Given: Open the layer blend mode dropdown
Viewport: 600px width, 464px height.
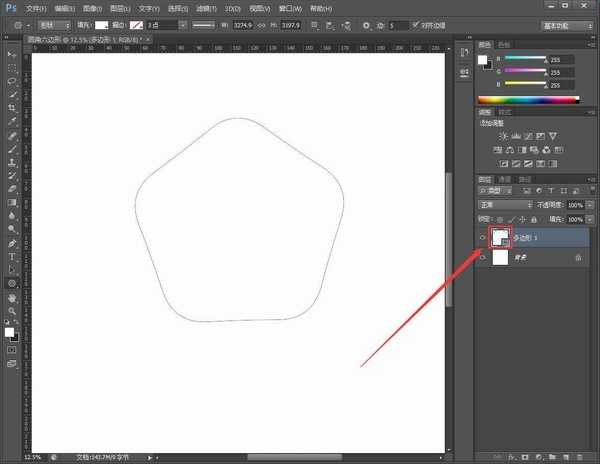Looking at the screenshot, I should (x=505, y=205).
